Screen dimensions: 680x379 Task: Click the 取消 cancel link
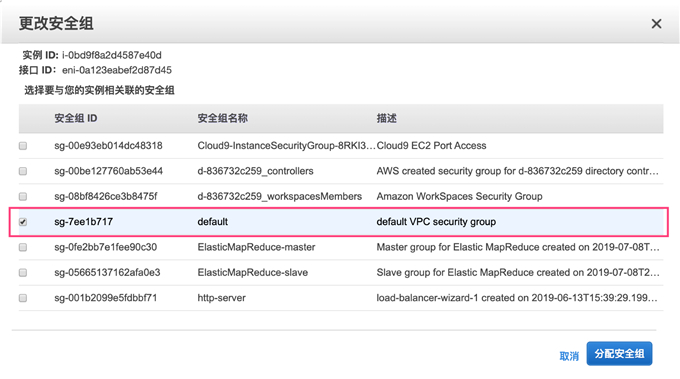(569, 356)
